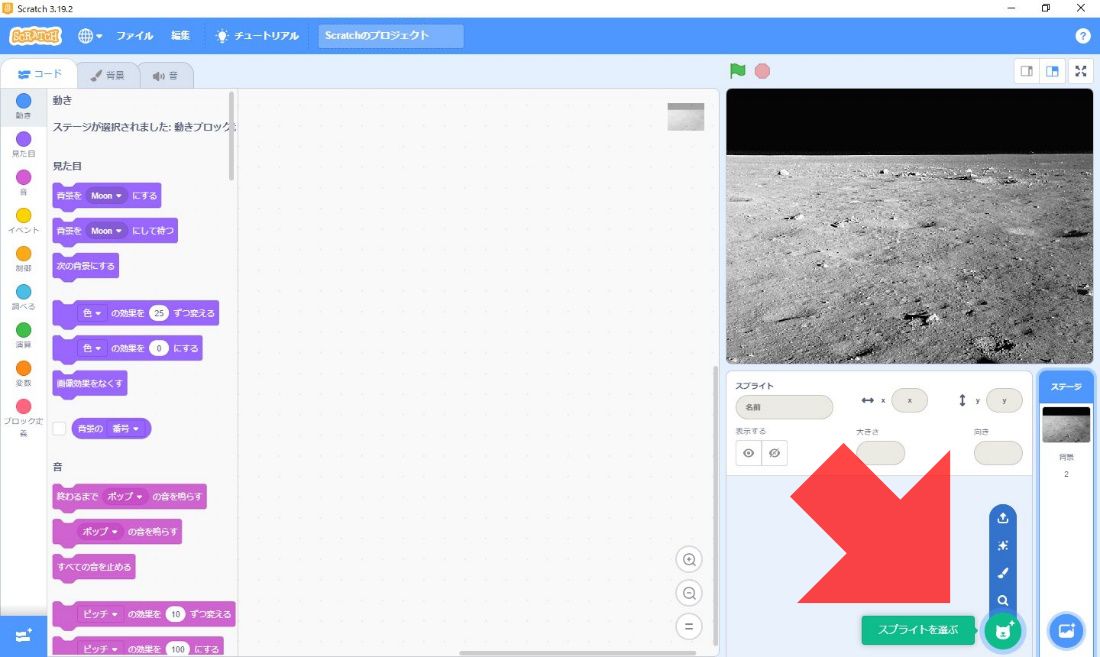
Task: Select the 調べる block category
Action: tap(23, 297)
